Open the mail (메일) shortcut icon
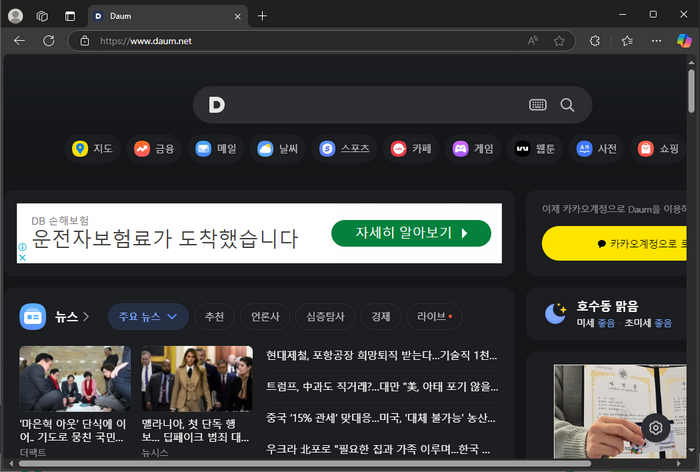This screenshot has height=472, width=700. 204,149
